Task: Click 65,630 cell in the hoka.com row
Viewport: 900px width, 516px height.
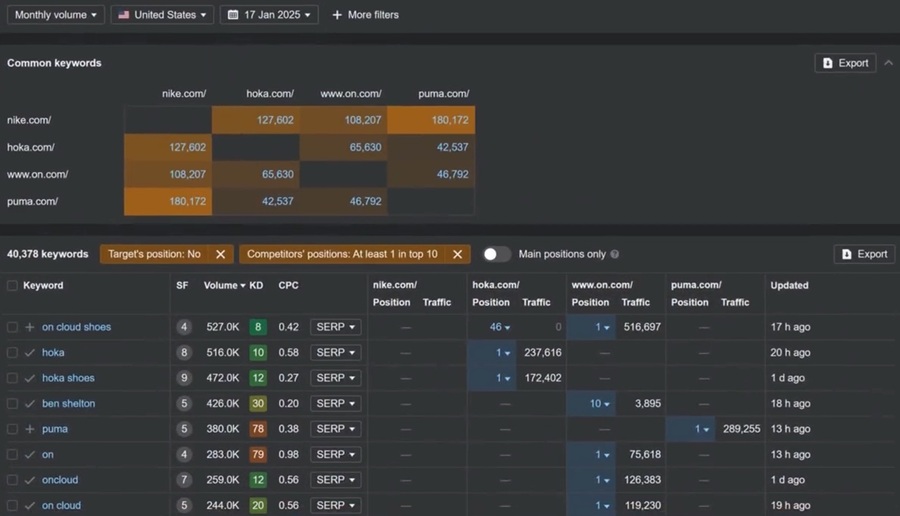Action: point(343,147)
